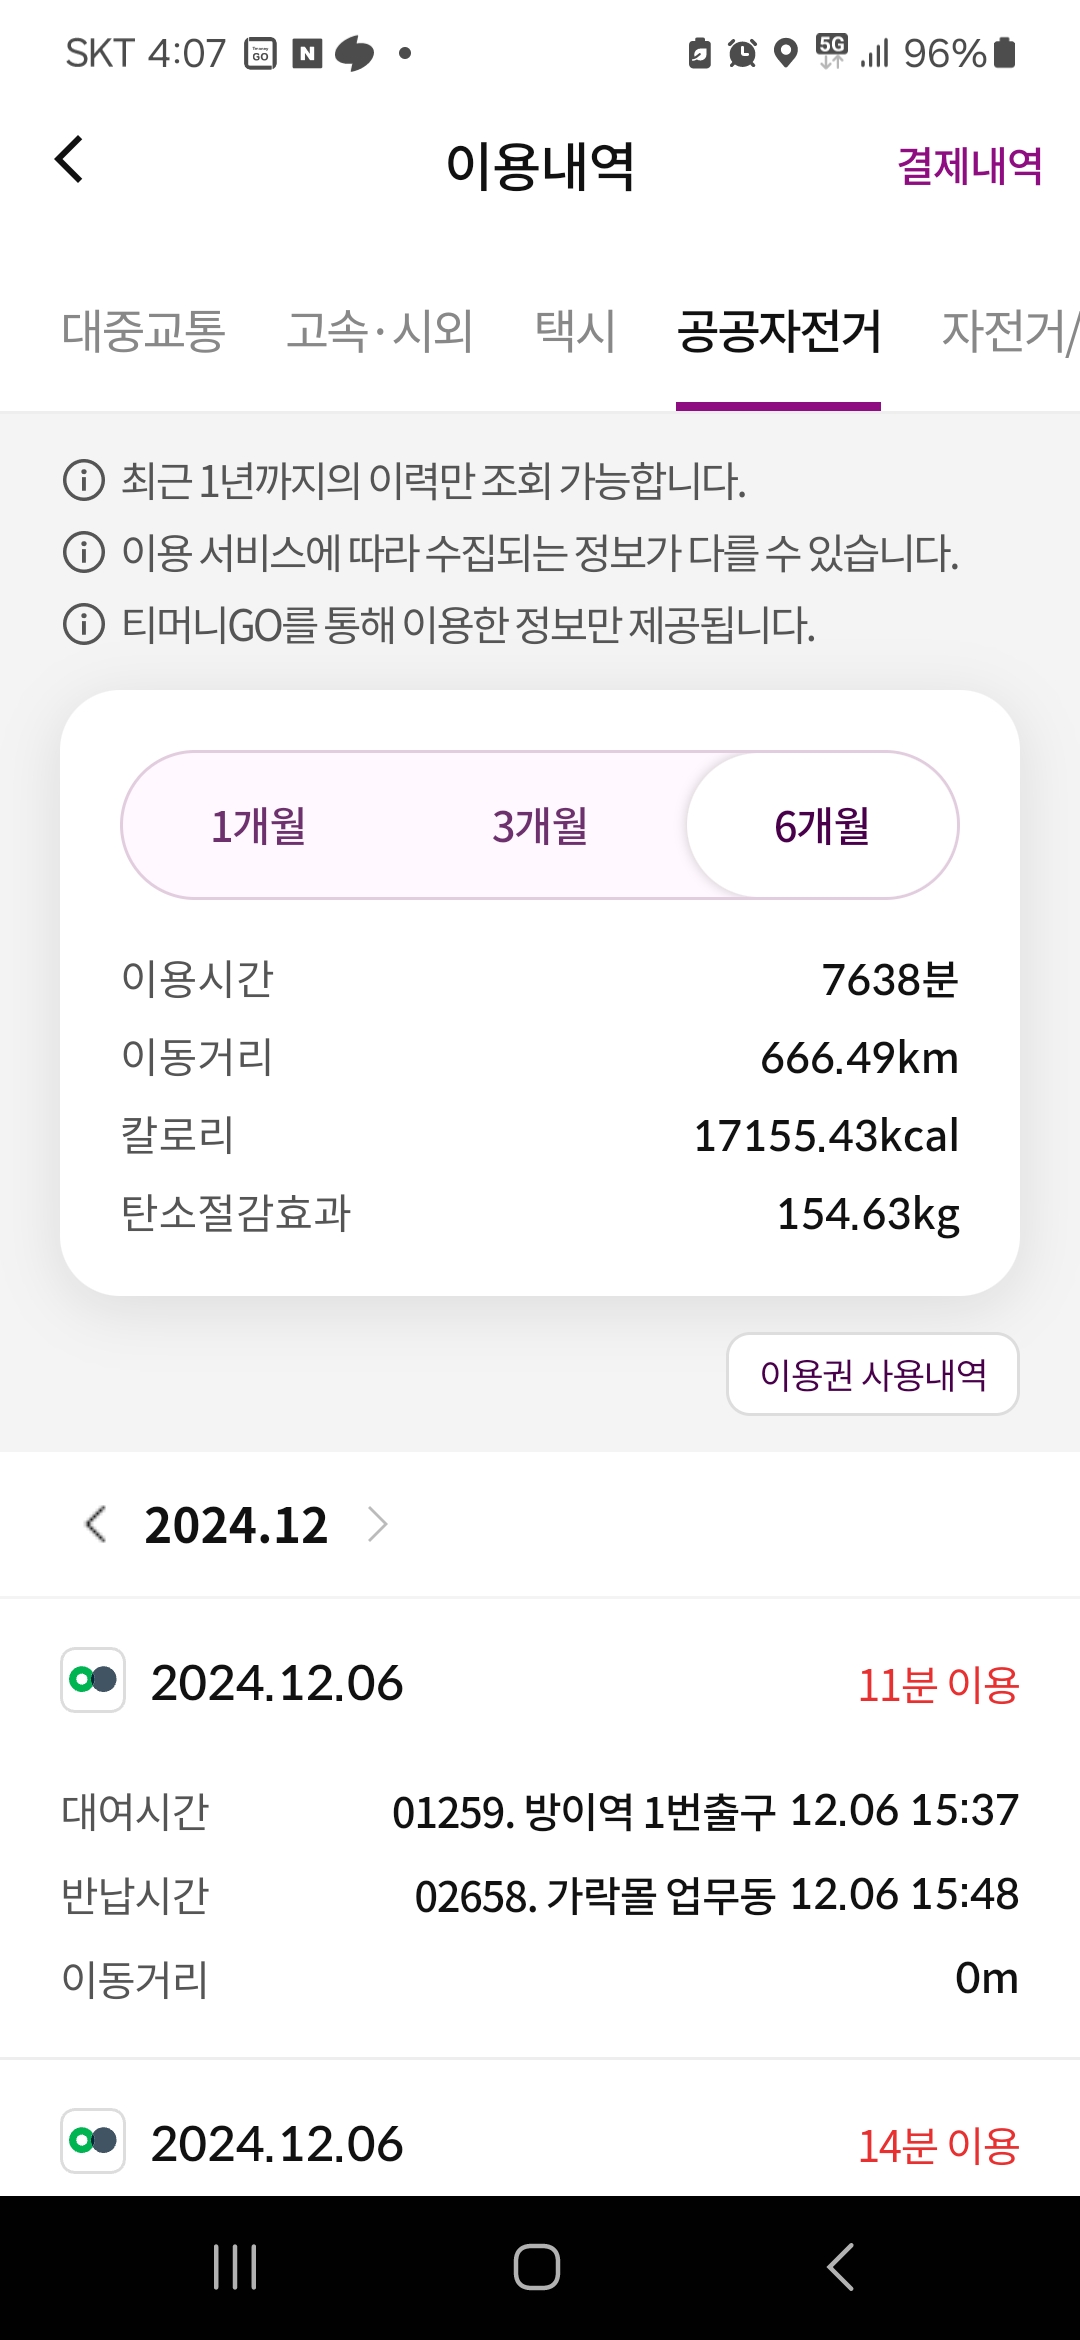Viewport: 1080px width, 2340px height.
Task: Tap bike icon of 11분 이용 entry
Action: [93, 1680]
